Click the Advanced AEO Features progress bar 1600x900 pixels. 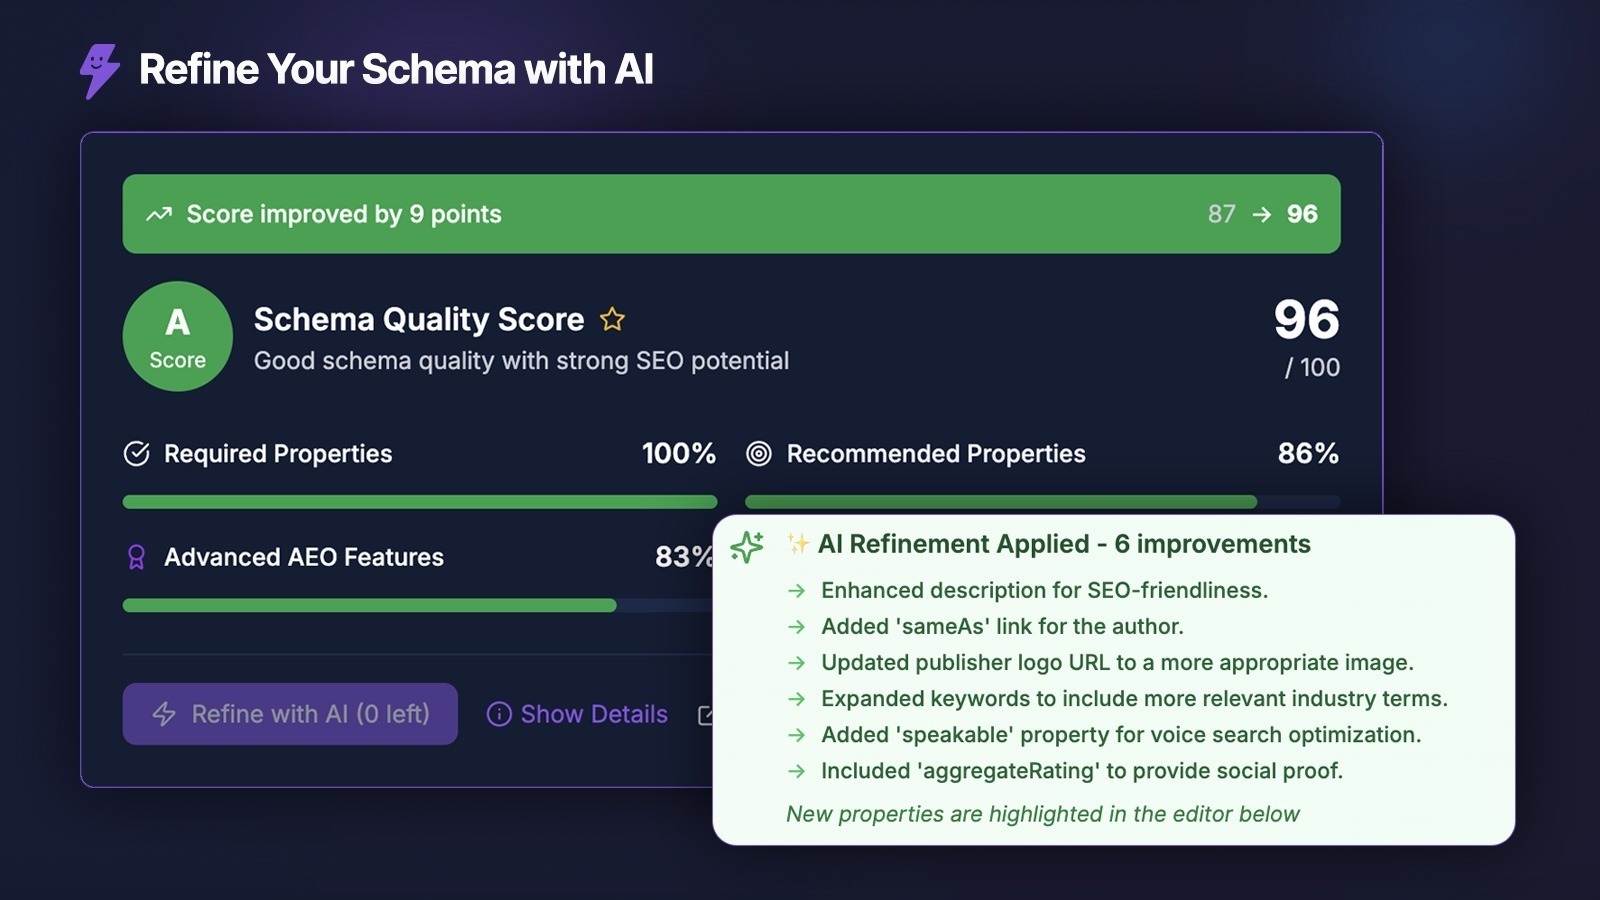point(370,605)
